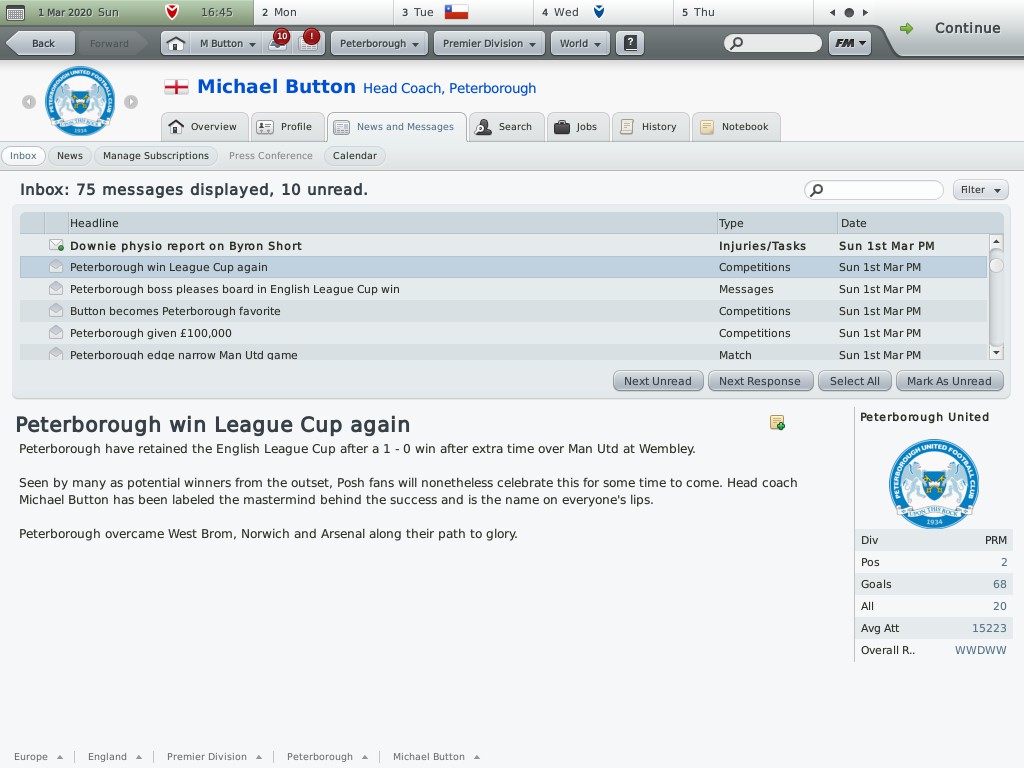The image size is (1024, 768).
Task: Open the FM menu dropdown
Action: pyautogui.click(x=850, y=44)
